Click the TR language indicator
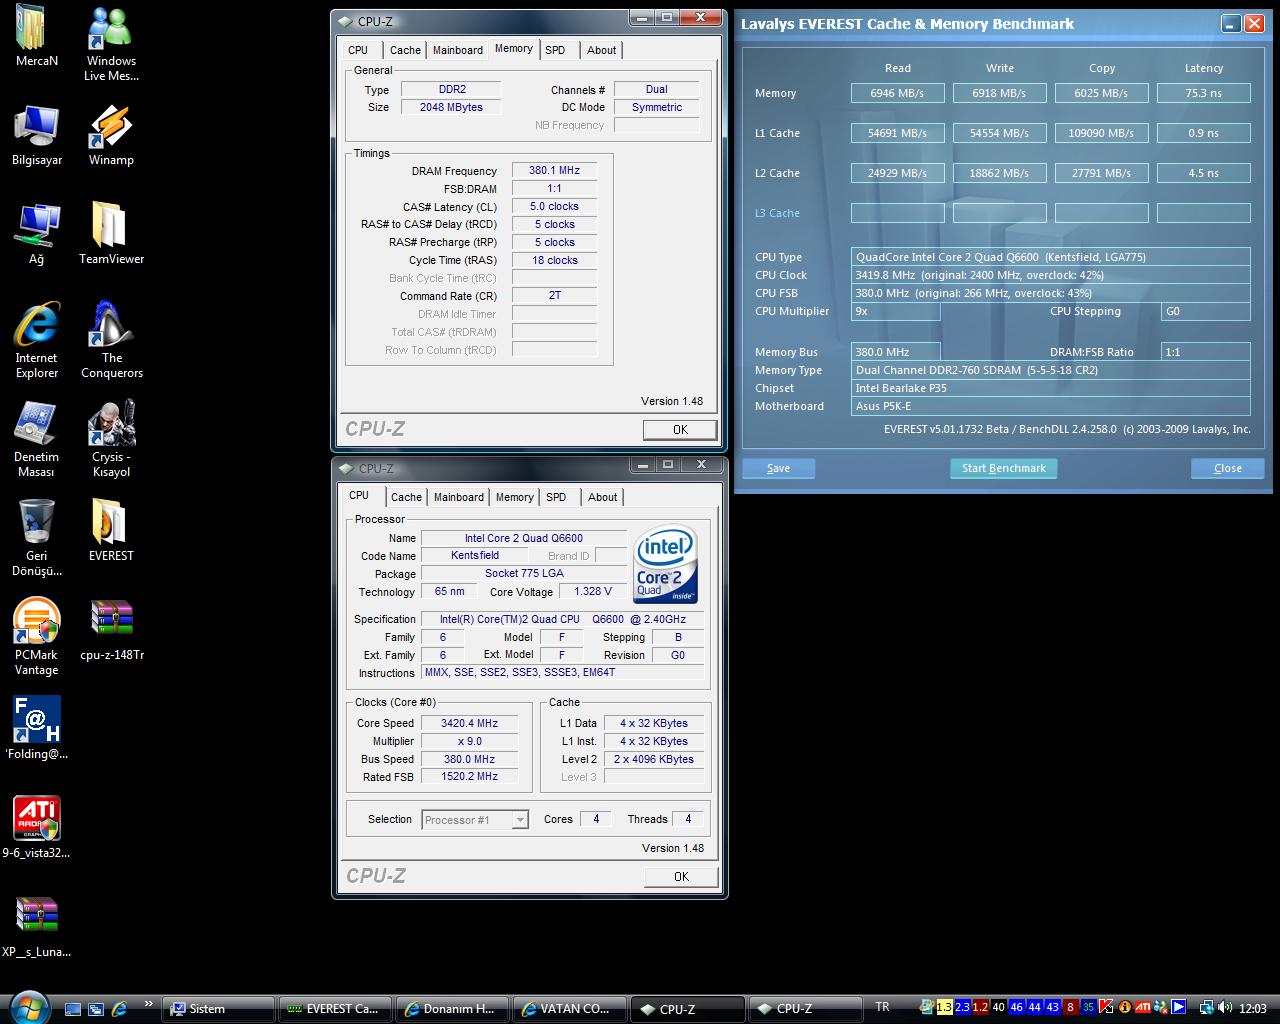Viewport: 1280px width, 1024px height. [882, 1007]
